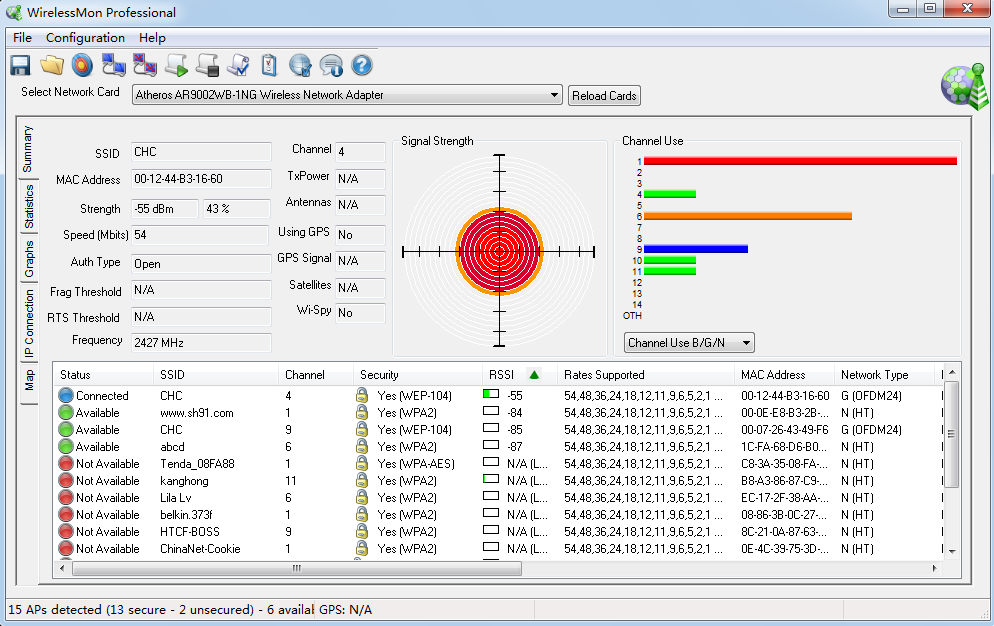Select the kanghong SSID in the list
Image resolution: width=994 pixels, height=626 pixels.
coord(184,481)
